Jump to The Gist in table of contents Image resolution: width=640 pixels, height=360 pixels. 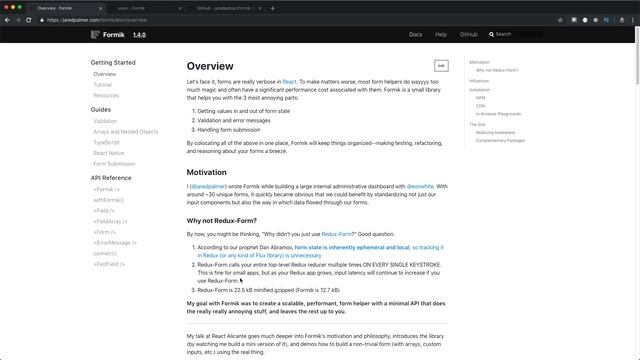[x=477, y=124]
